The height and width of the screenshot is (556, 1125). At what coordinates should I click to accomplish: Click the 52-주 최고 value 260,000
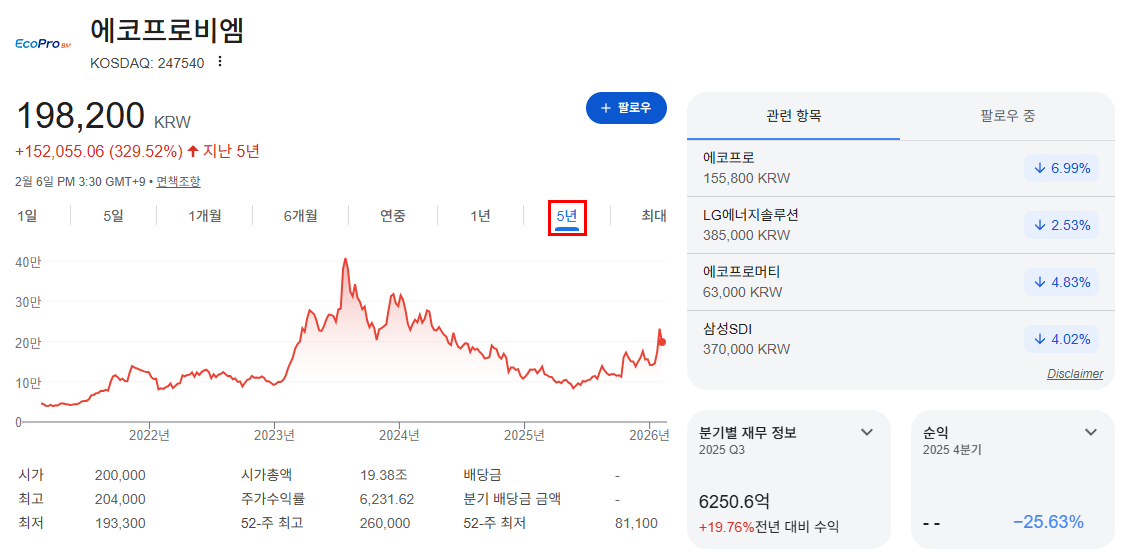click(385, 524)
